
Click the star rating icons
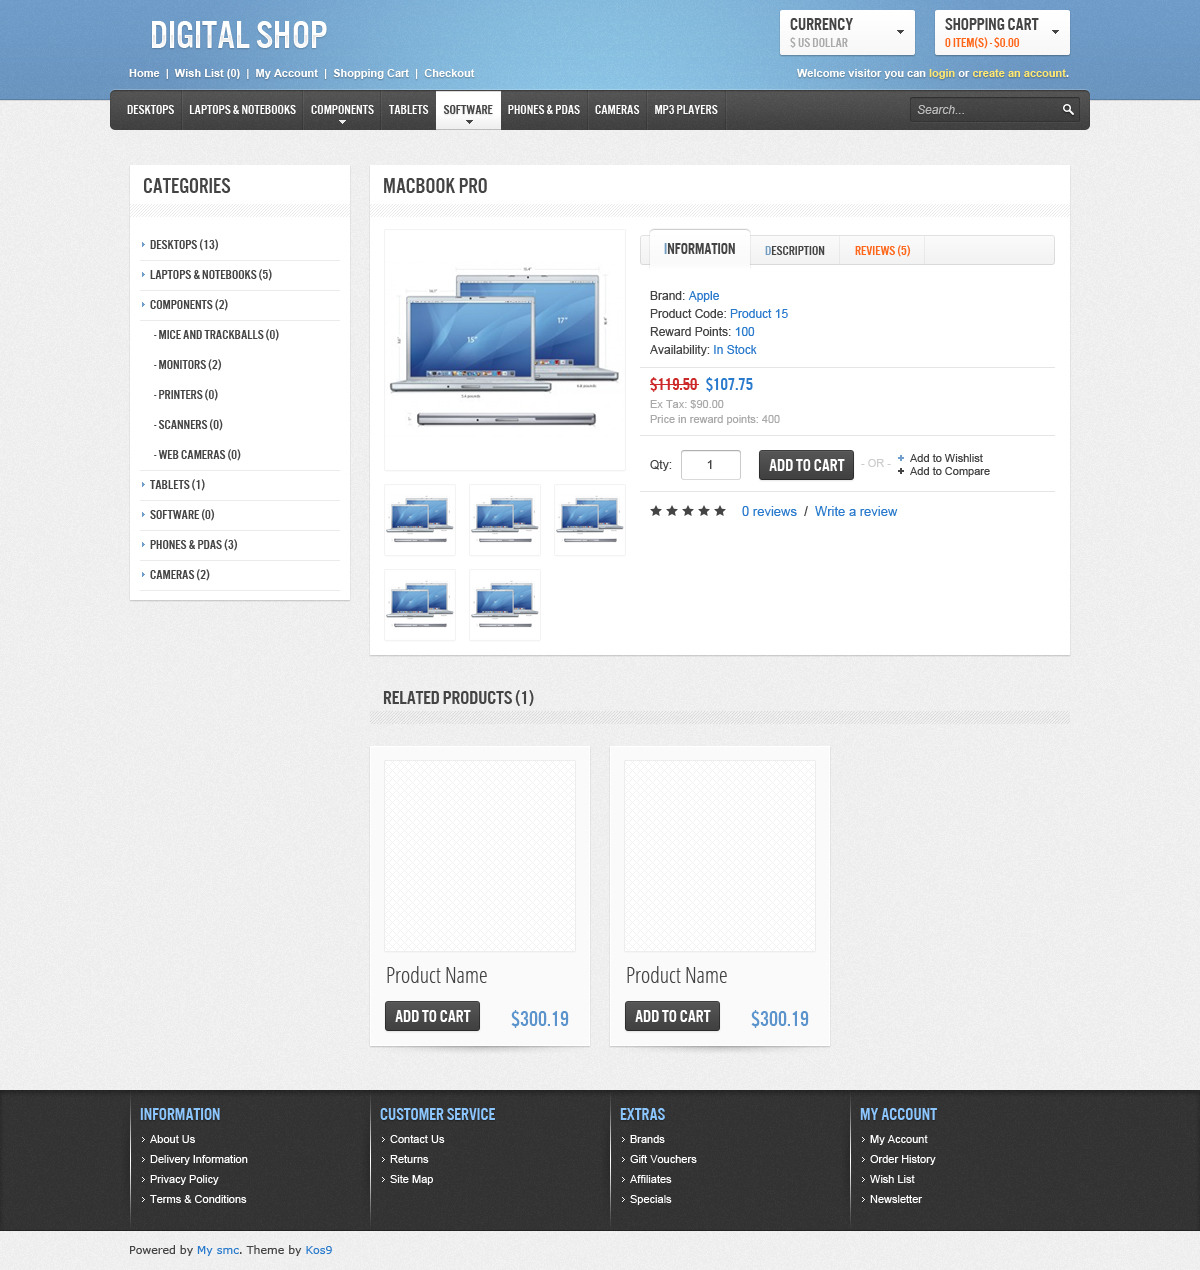[x=688, y=511]
